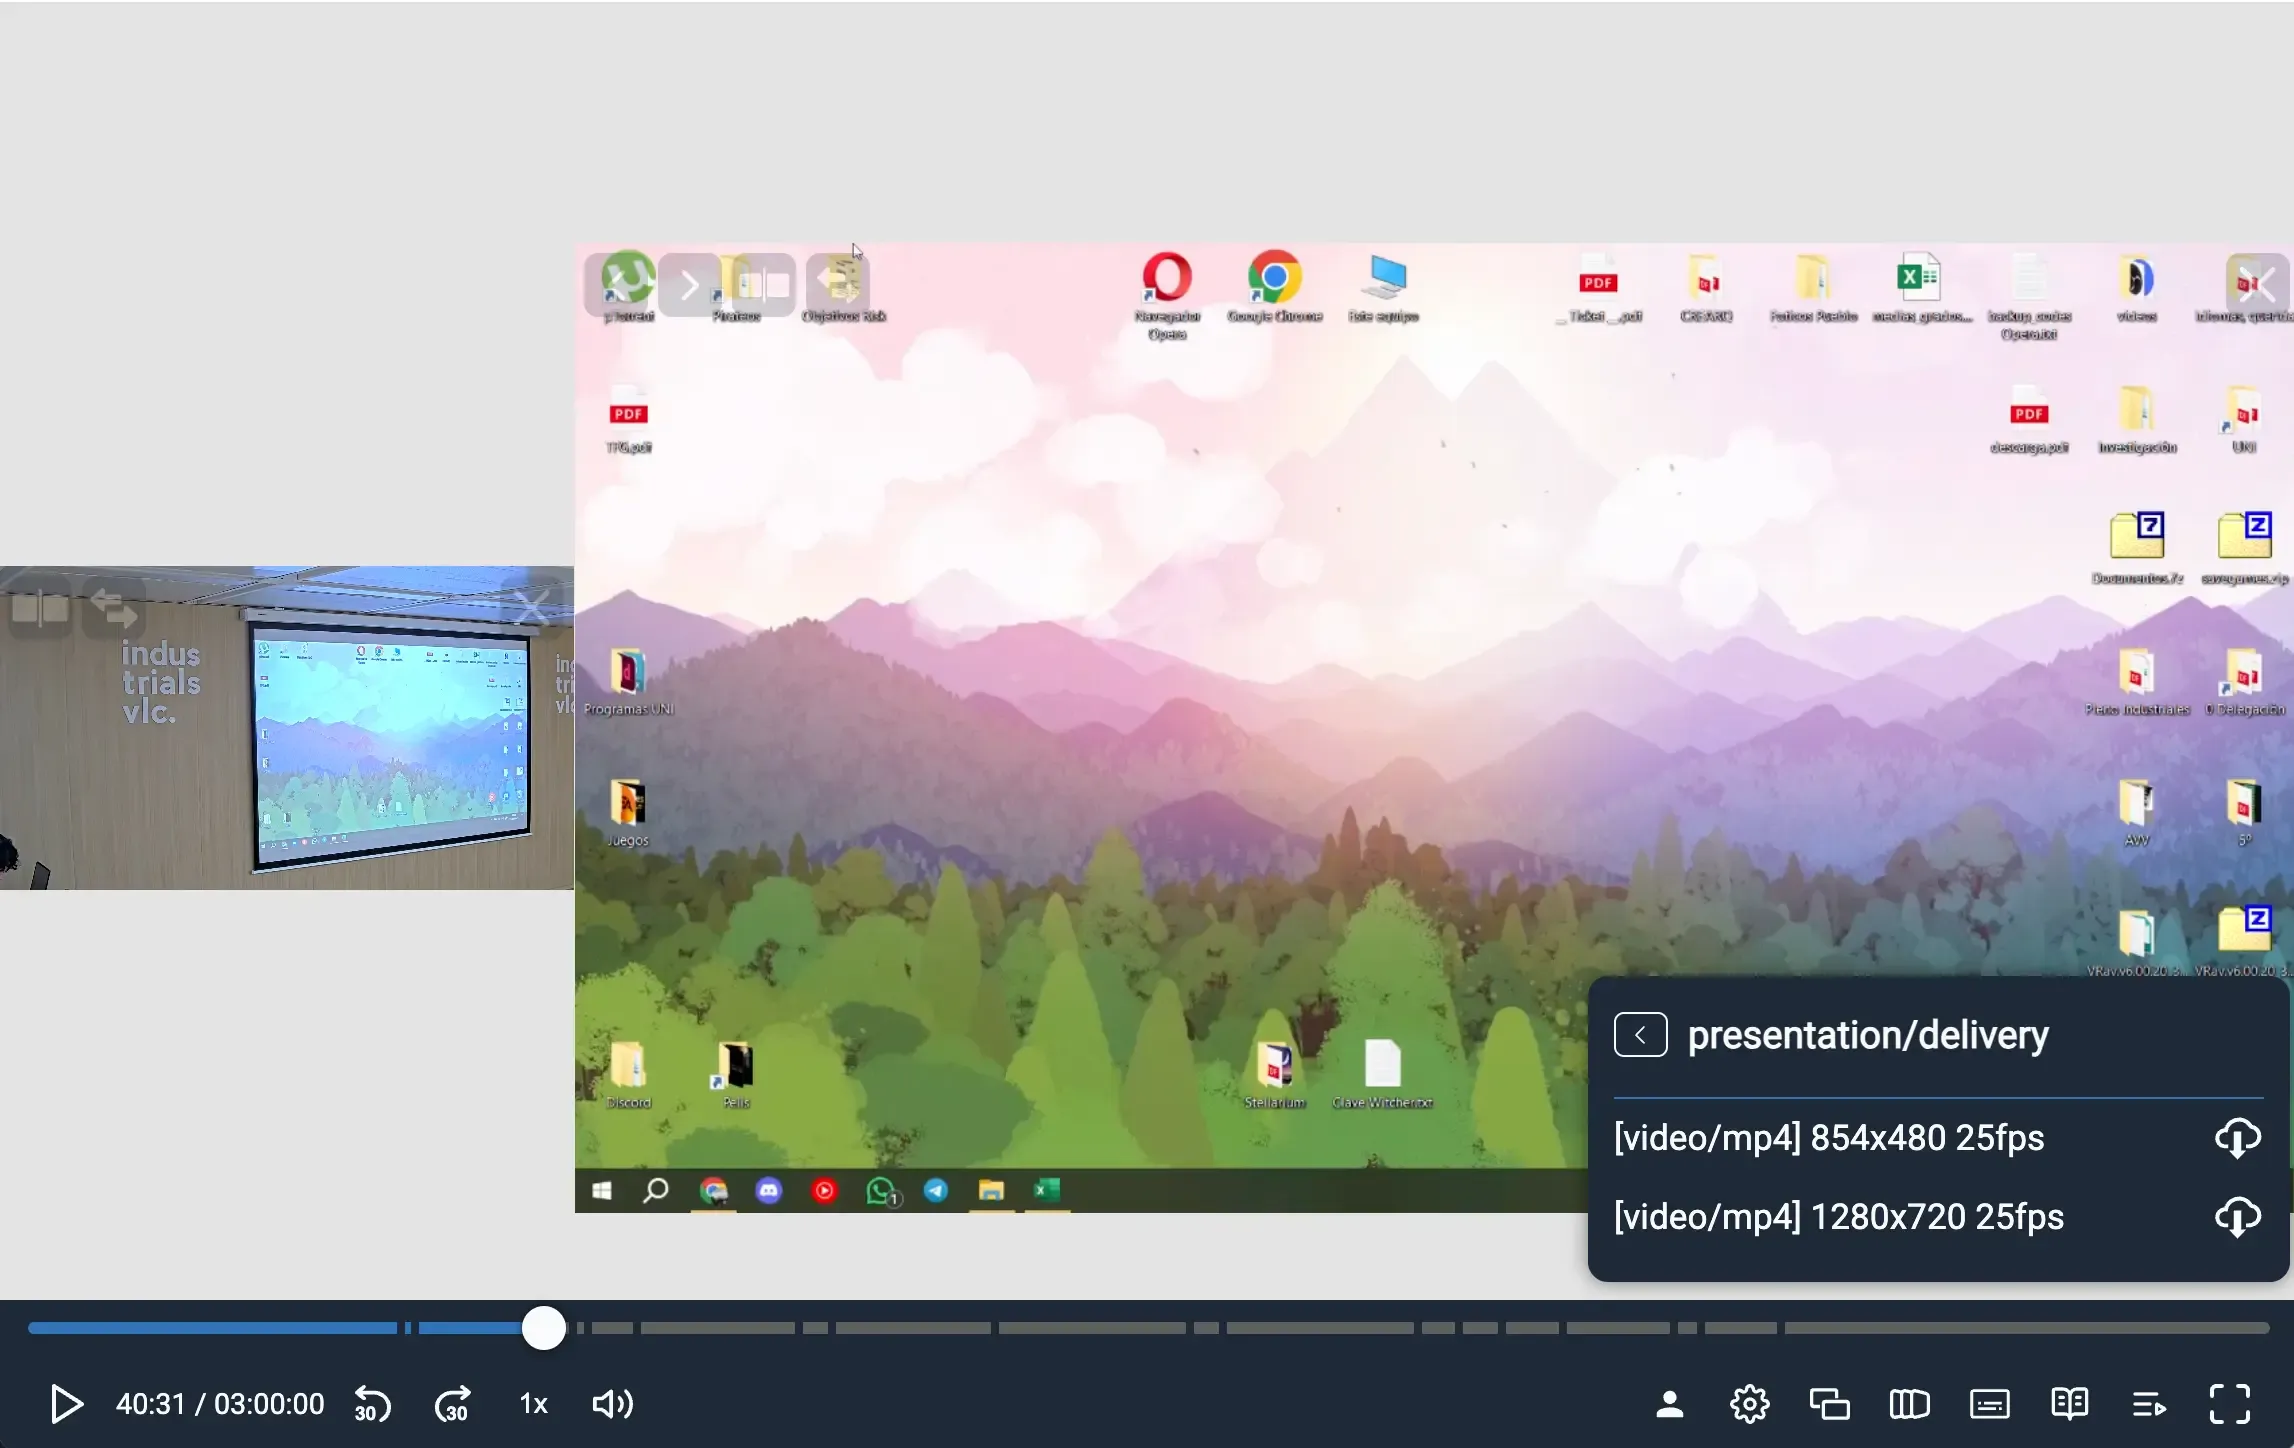This screenshot has height=1448, width=2294.
Task: Open the 1x playback speed selector
Action: tap(532, 1404)
